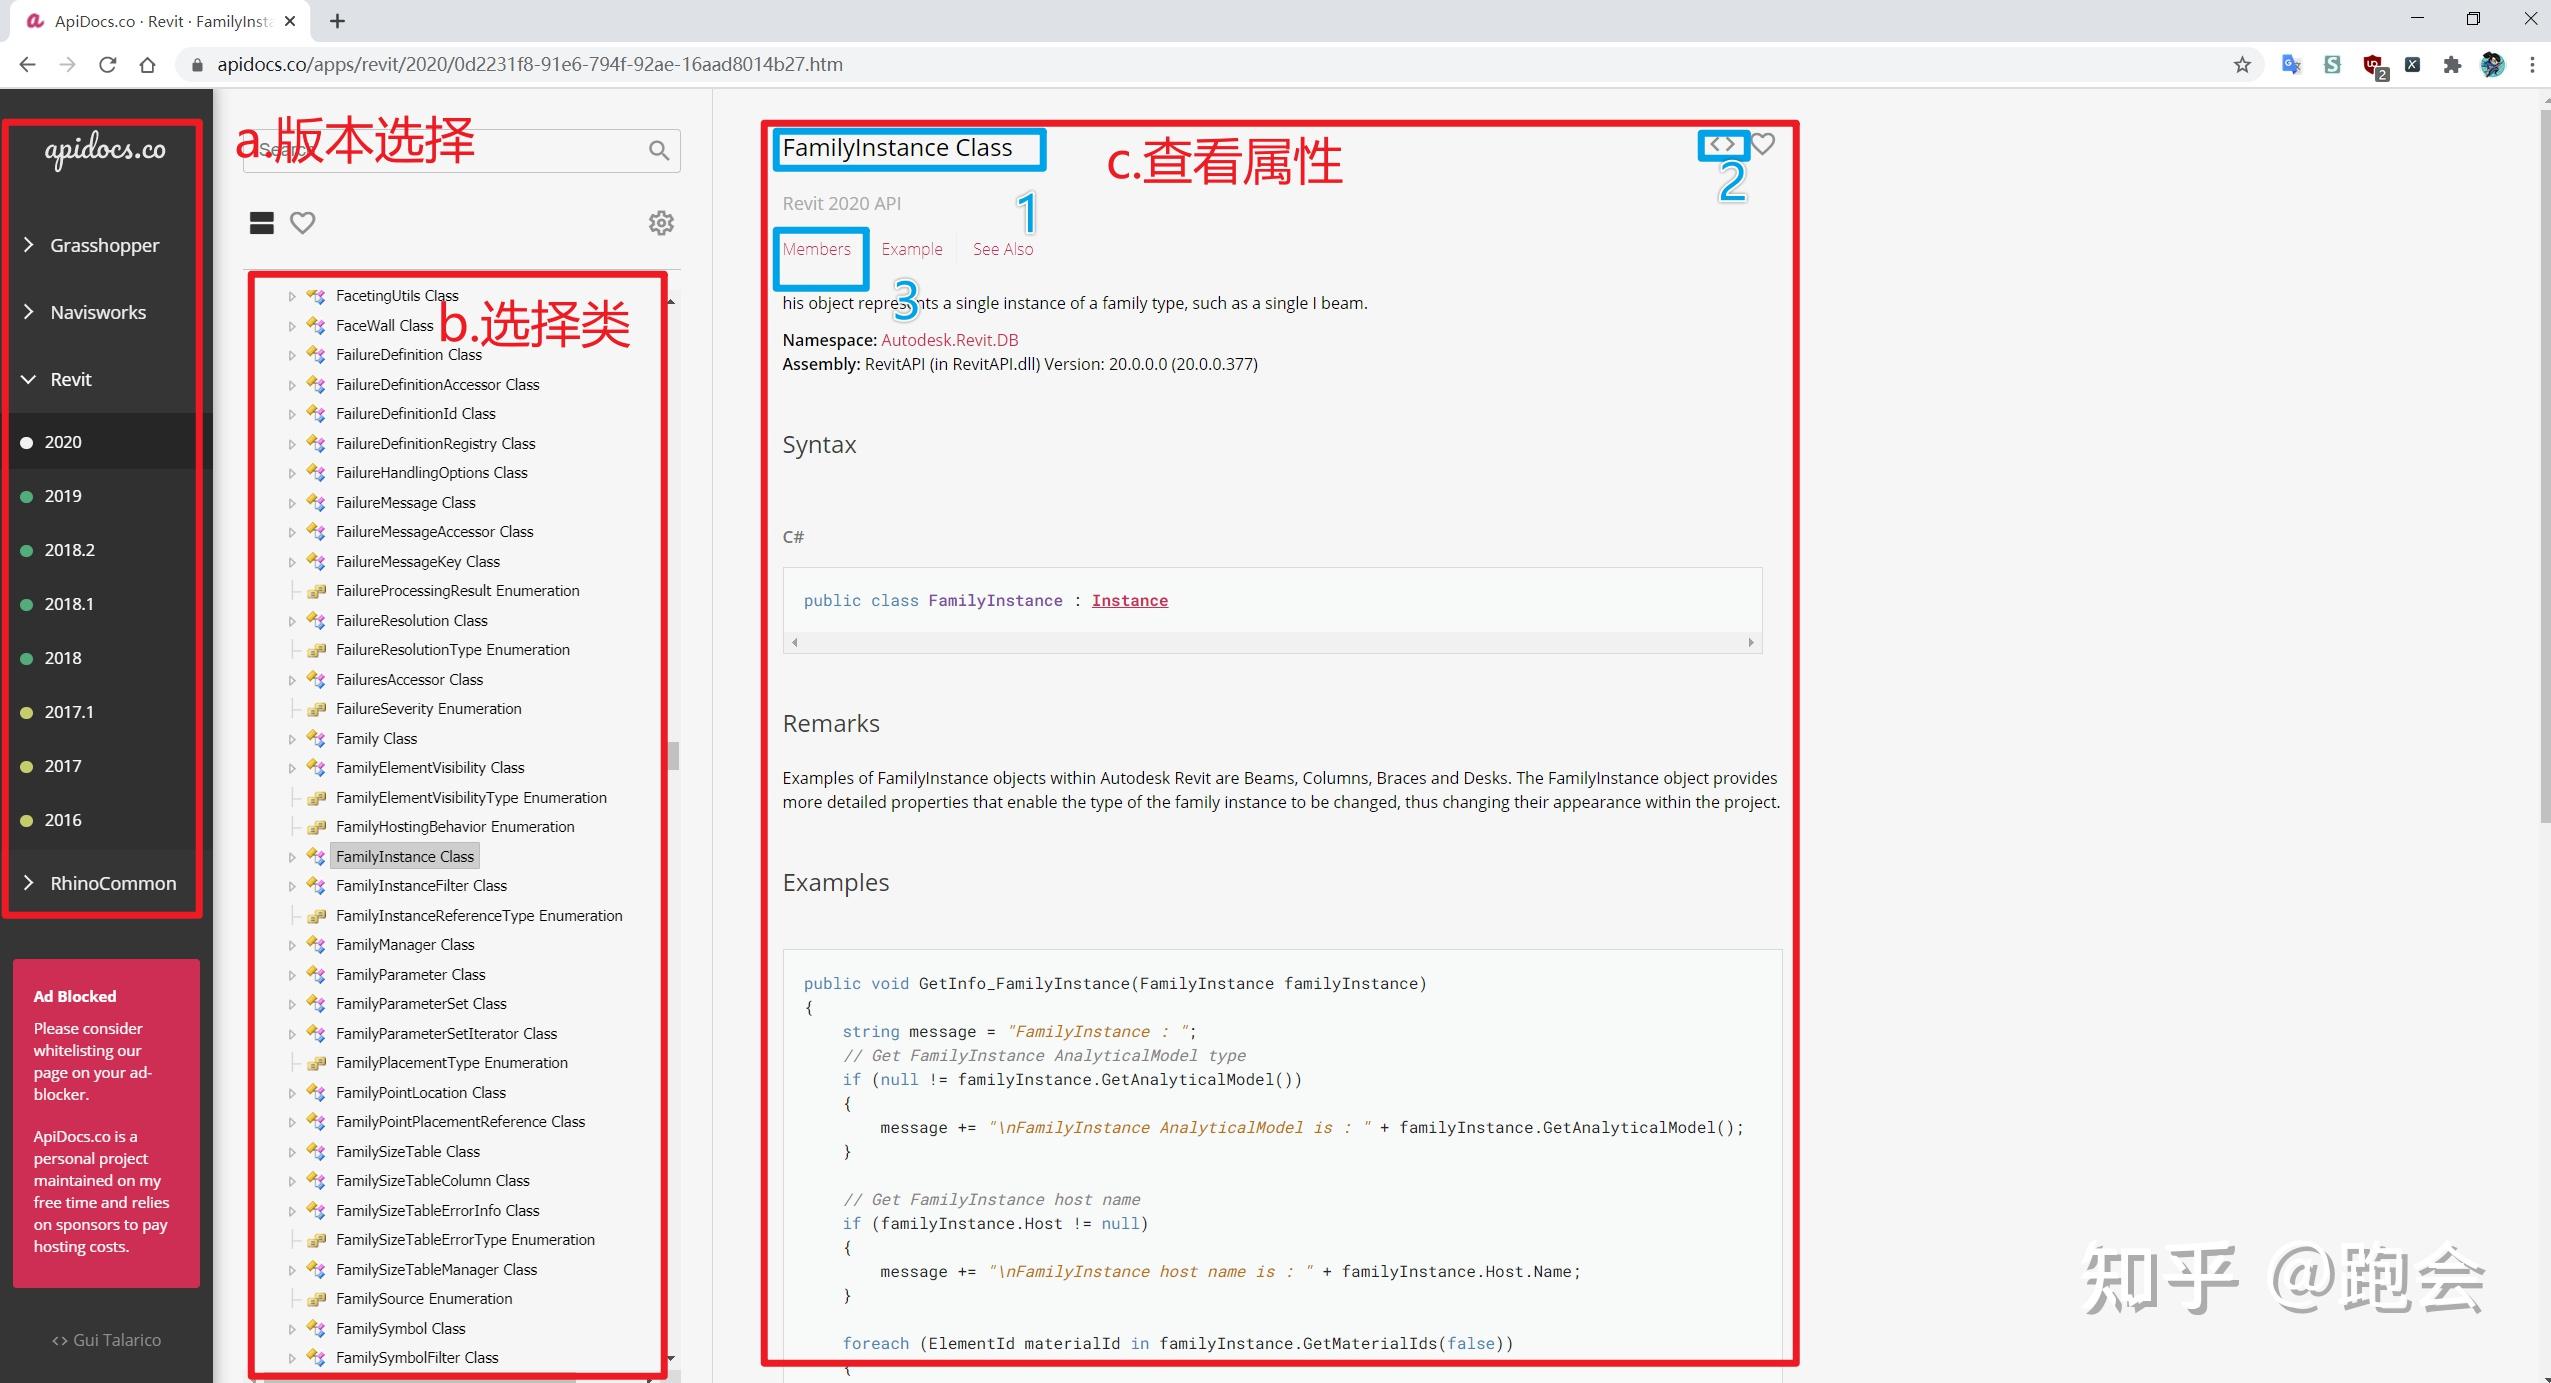The height and width of the screenshot is (1383, 2551).
Task: Switch to the tree list view icon
Action: click(x=262, y=223)
